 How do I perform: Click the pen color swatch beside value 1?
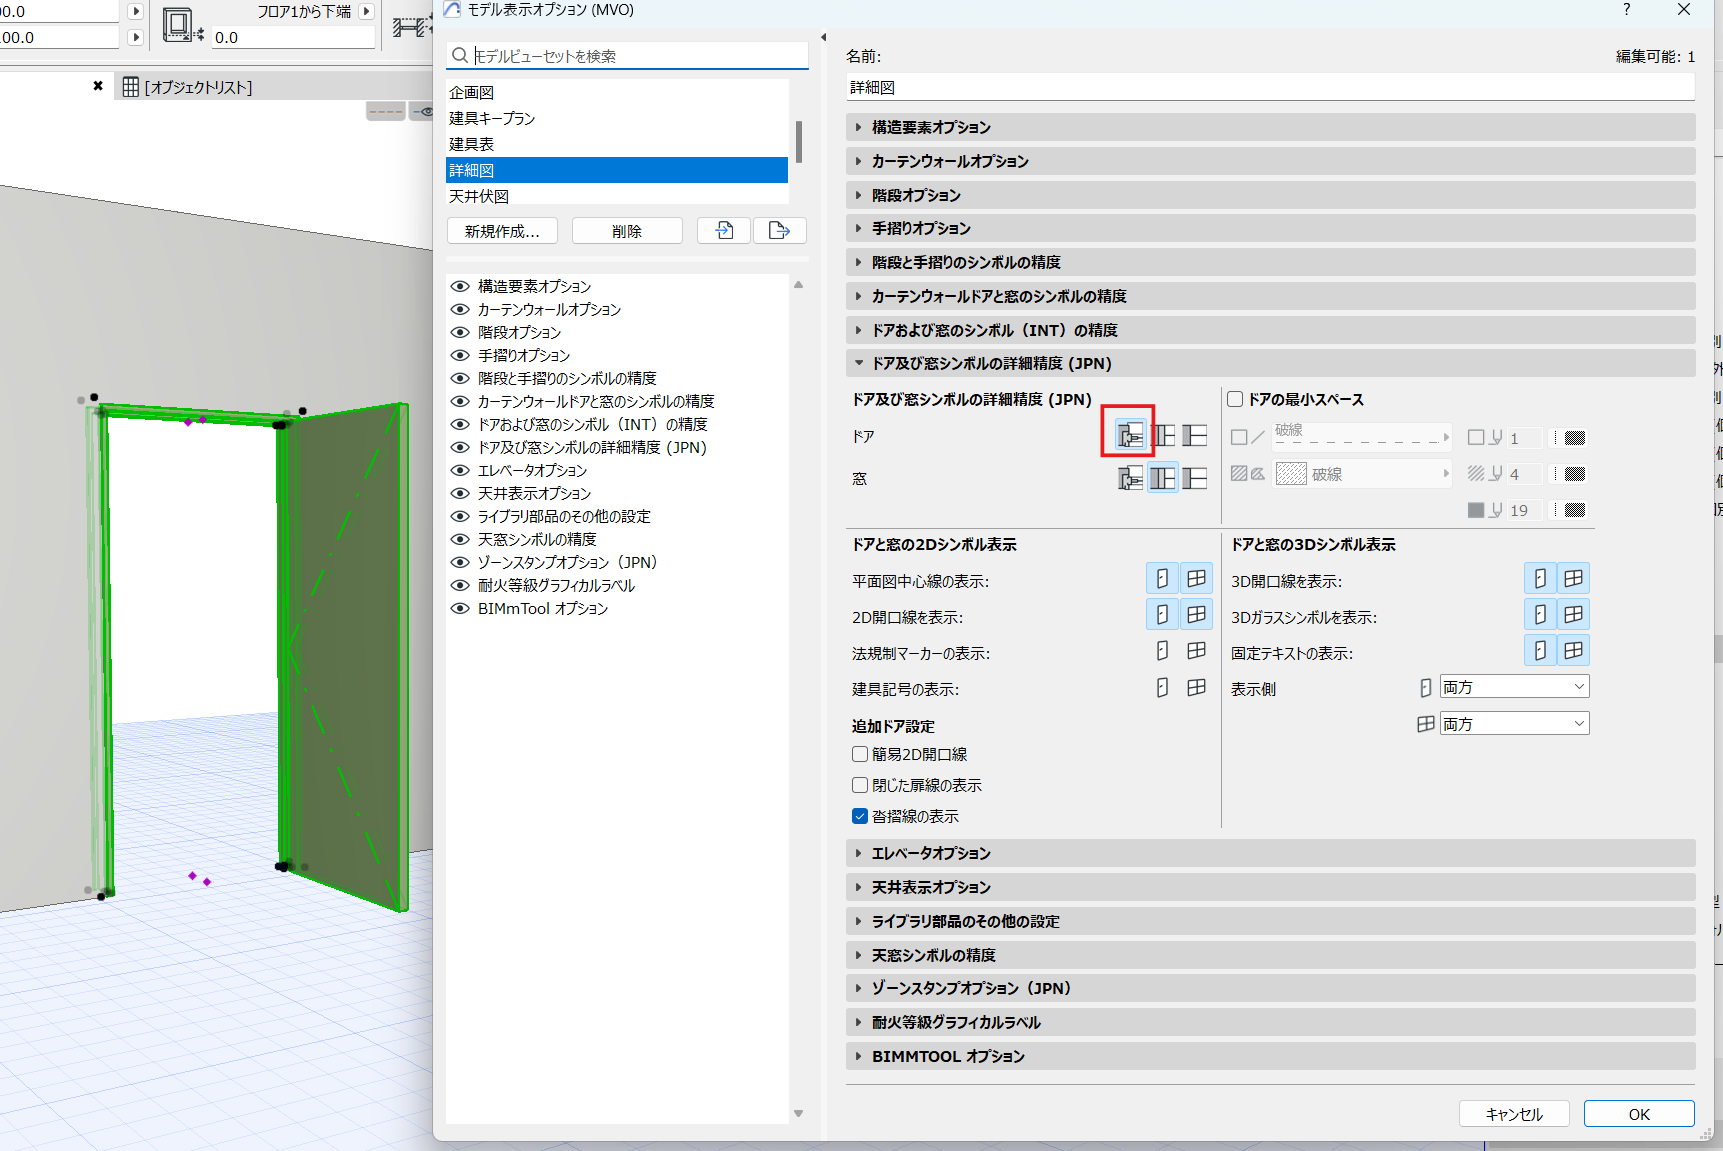[1574, 438]
